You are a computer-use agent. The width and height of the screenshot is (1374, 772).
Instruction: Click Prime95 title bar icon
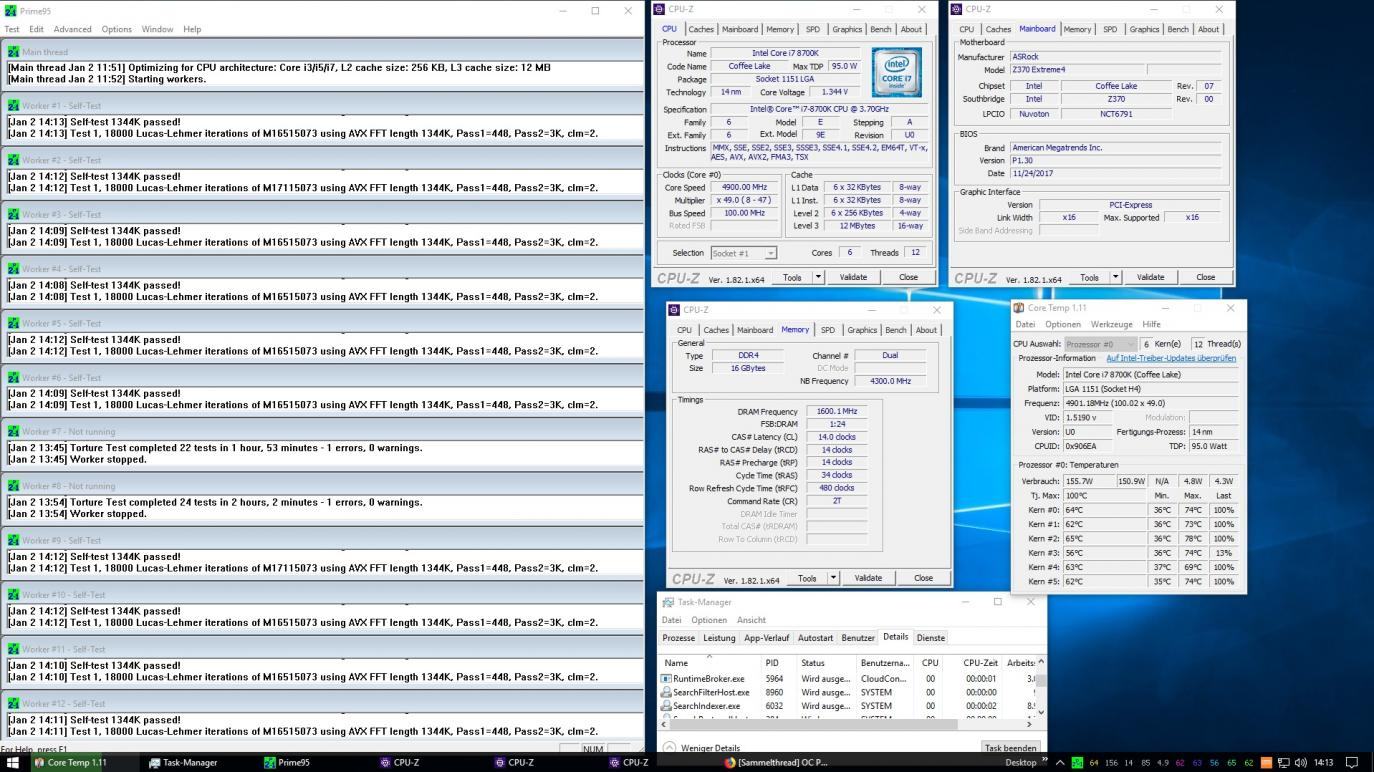pyautogui.click(x=10, y=11)
